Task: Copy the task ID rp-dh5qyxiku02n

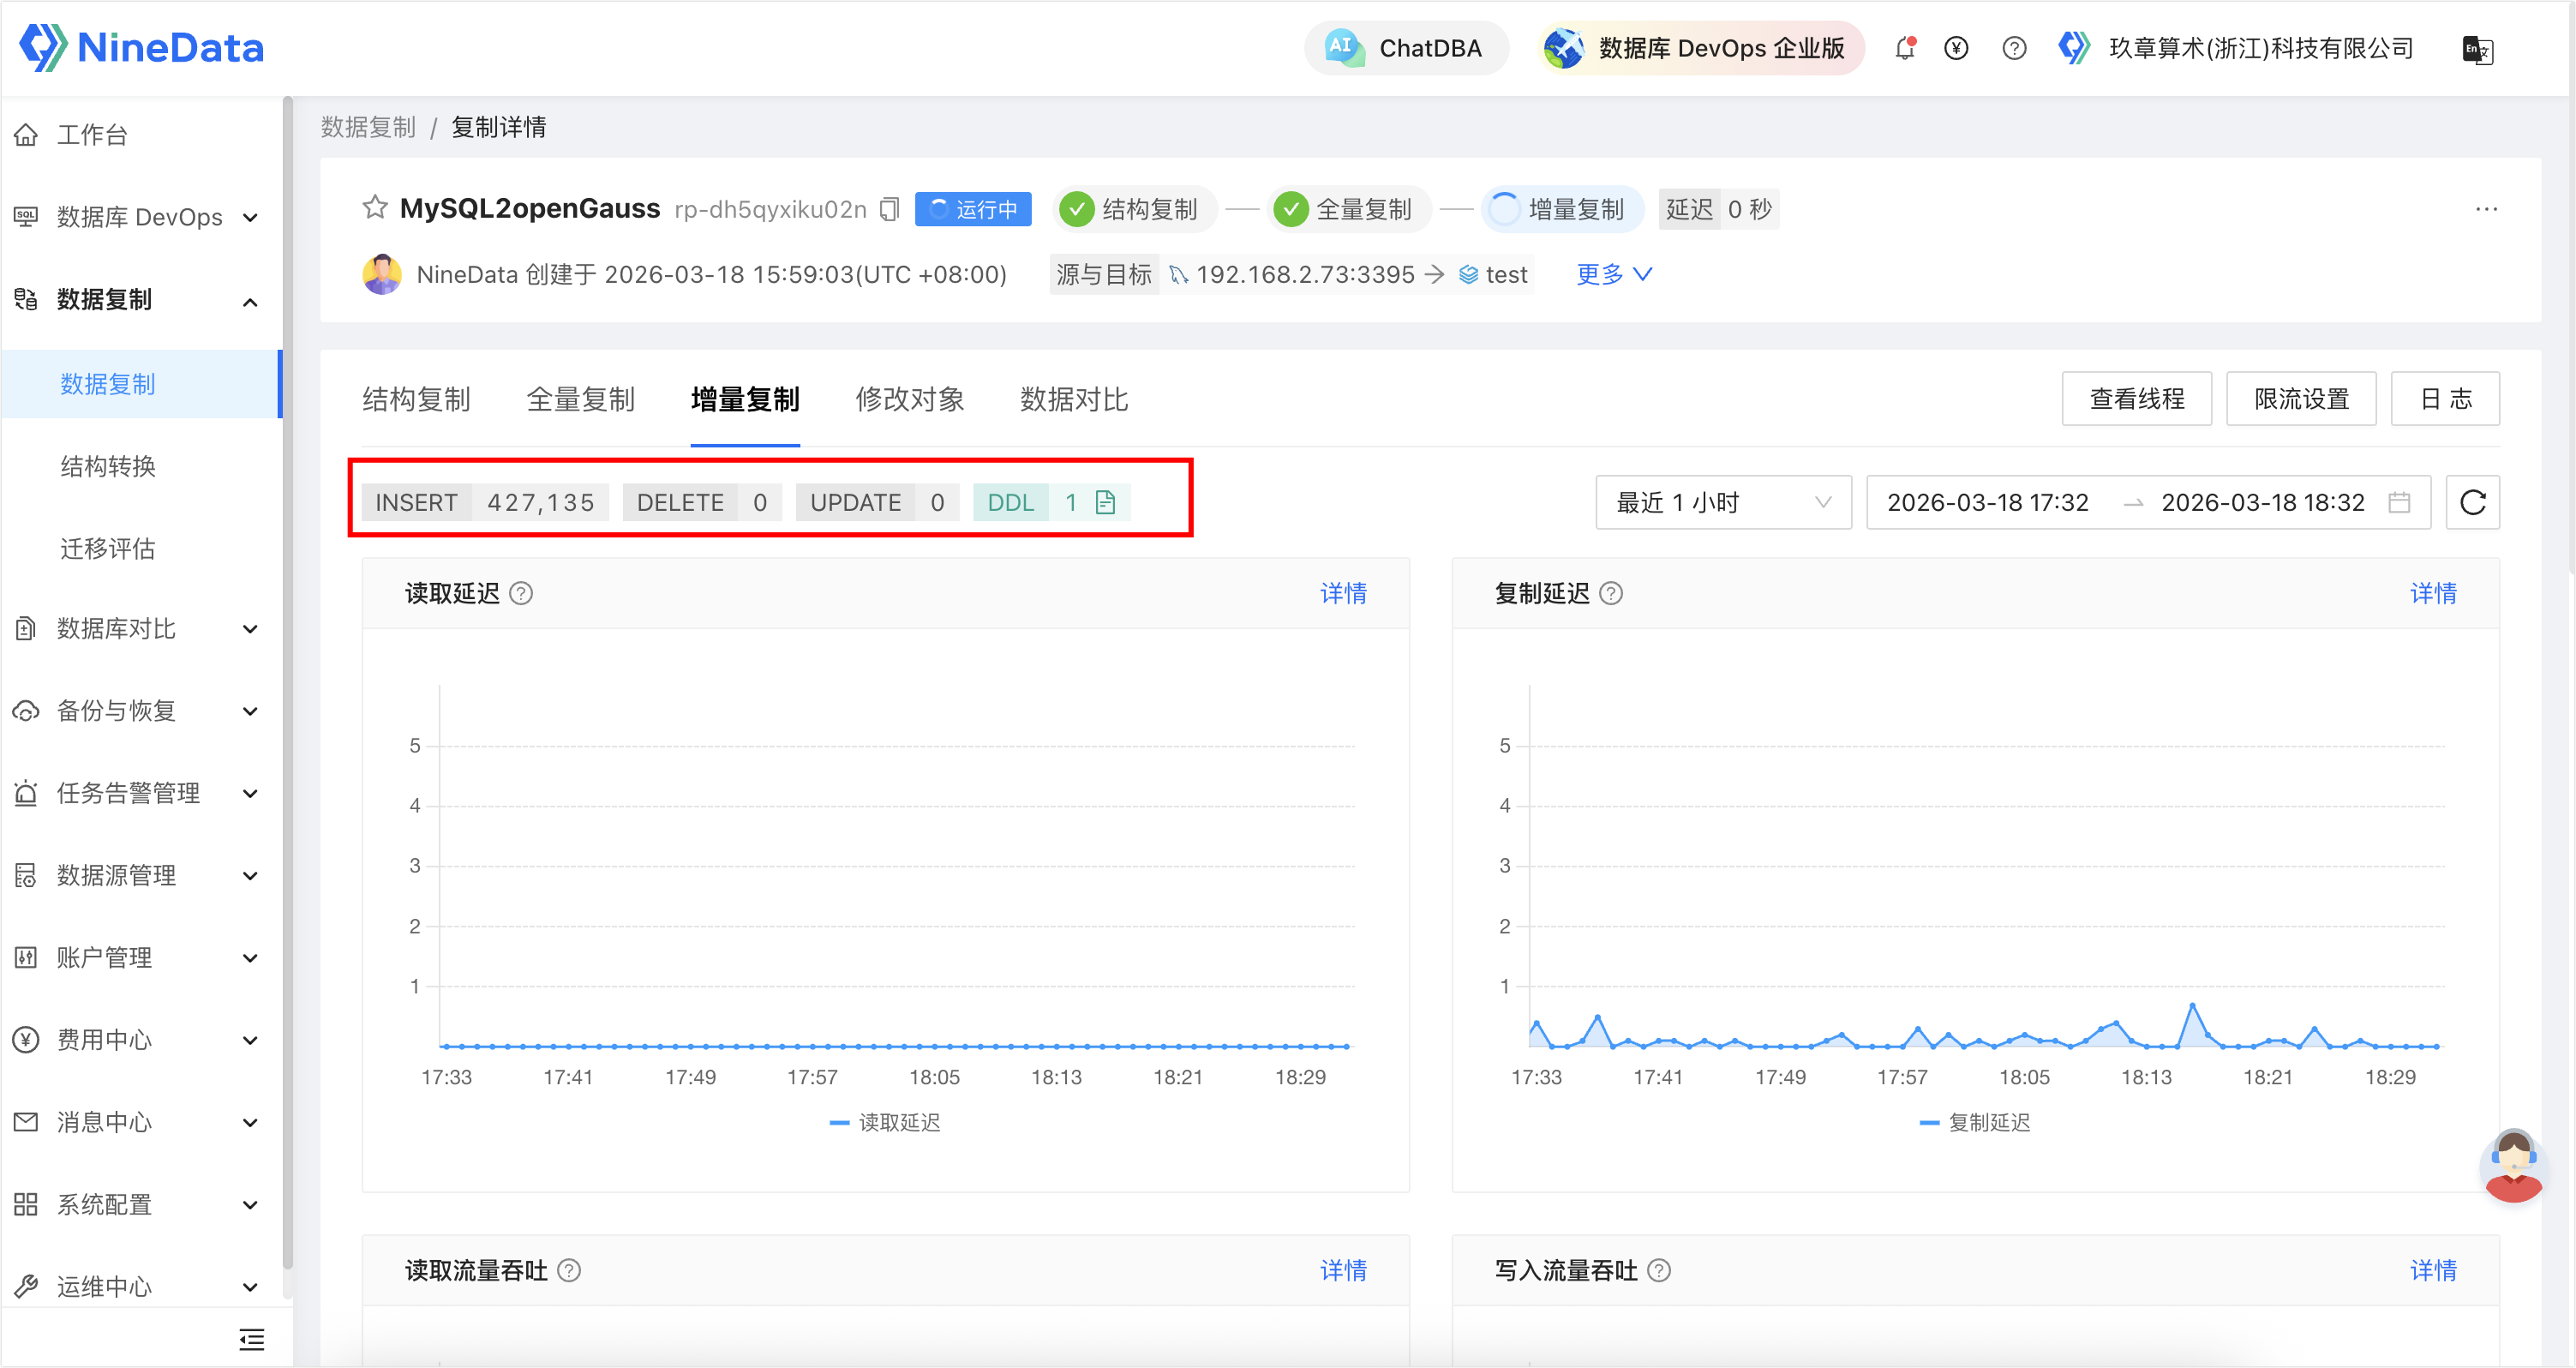Action: (889, 209)
